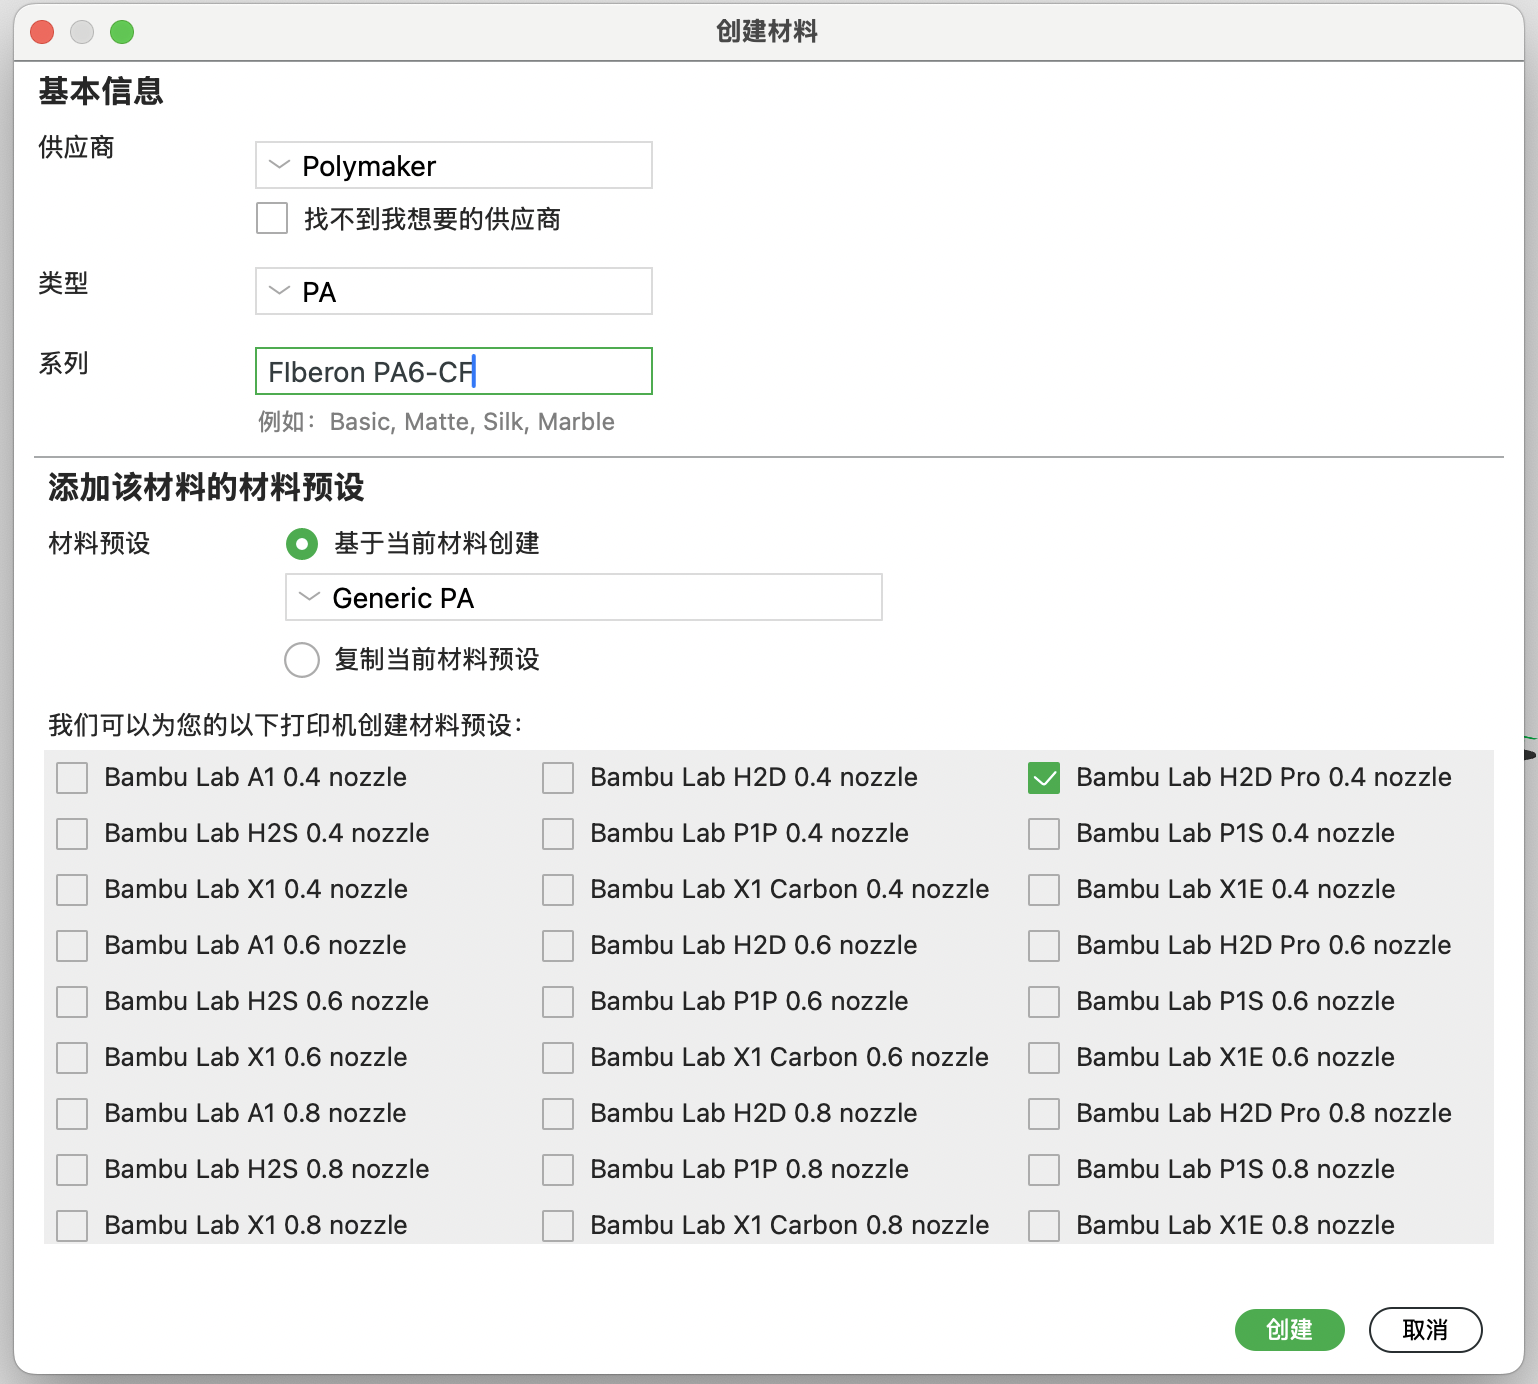Tick Bambu Lab H2D 0.6 nozzle
Screen dimensions: 1538x1384
pos(558,946)
